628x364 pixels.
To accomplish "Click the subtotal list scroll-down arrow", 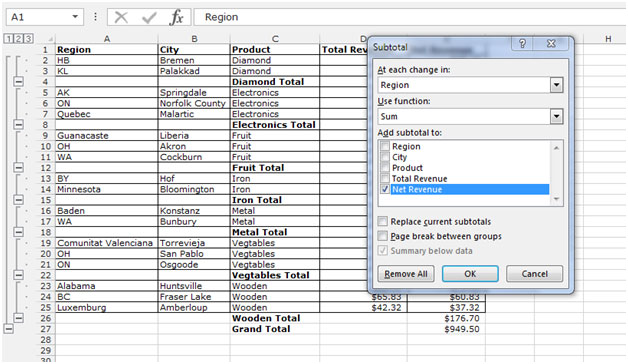I will (556, 199).
